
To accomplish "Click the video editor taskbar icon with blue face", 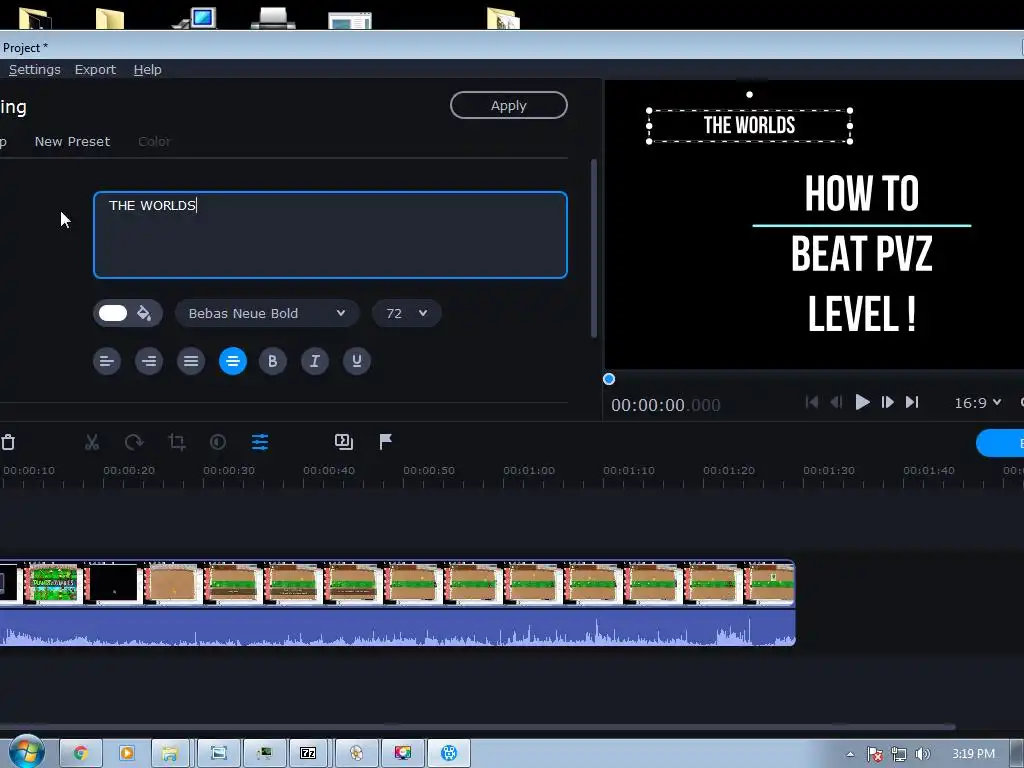I will click(449, 753).
